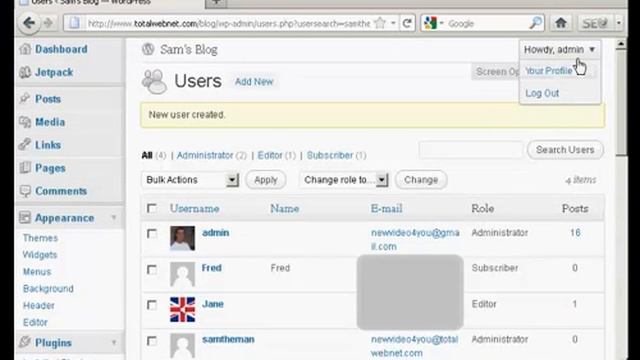Screen dimensions: 640x360
Task: Open the Pages menu
Action: (50, 168)
